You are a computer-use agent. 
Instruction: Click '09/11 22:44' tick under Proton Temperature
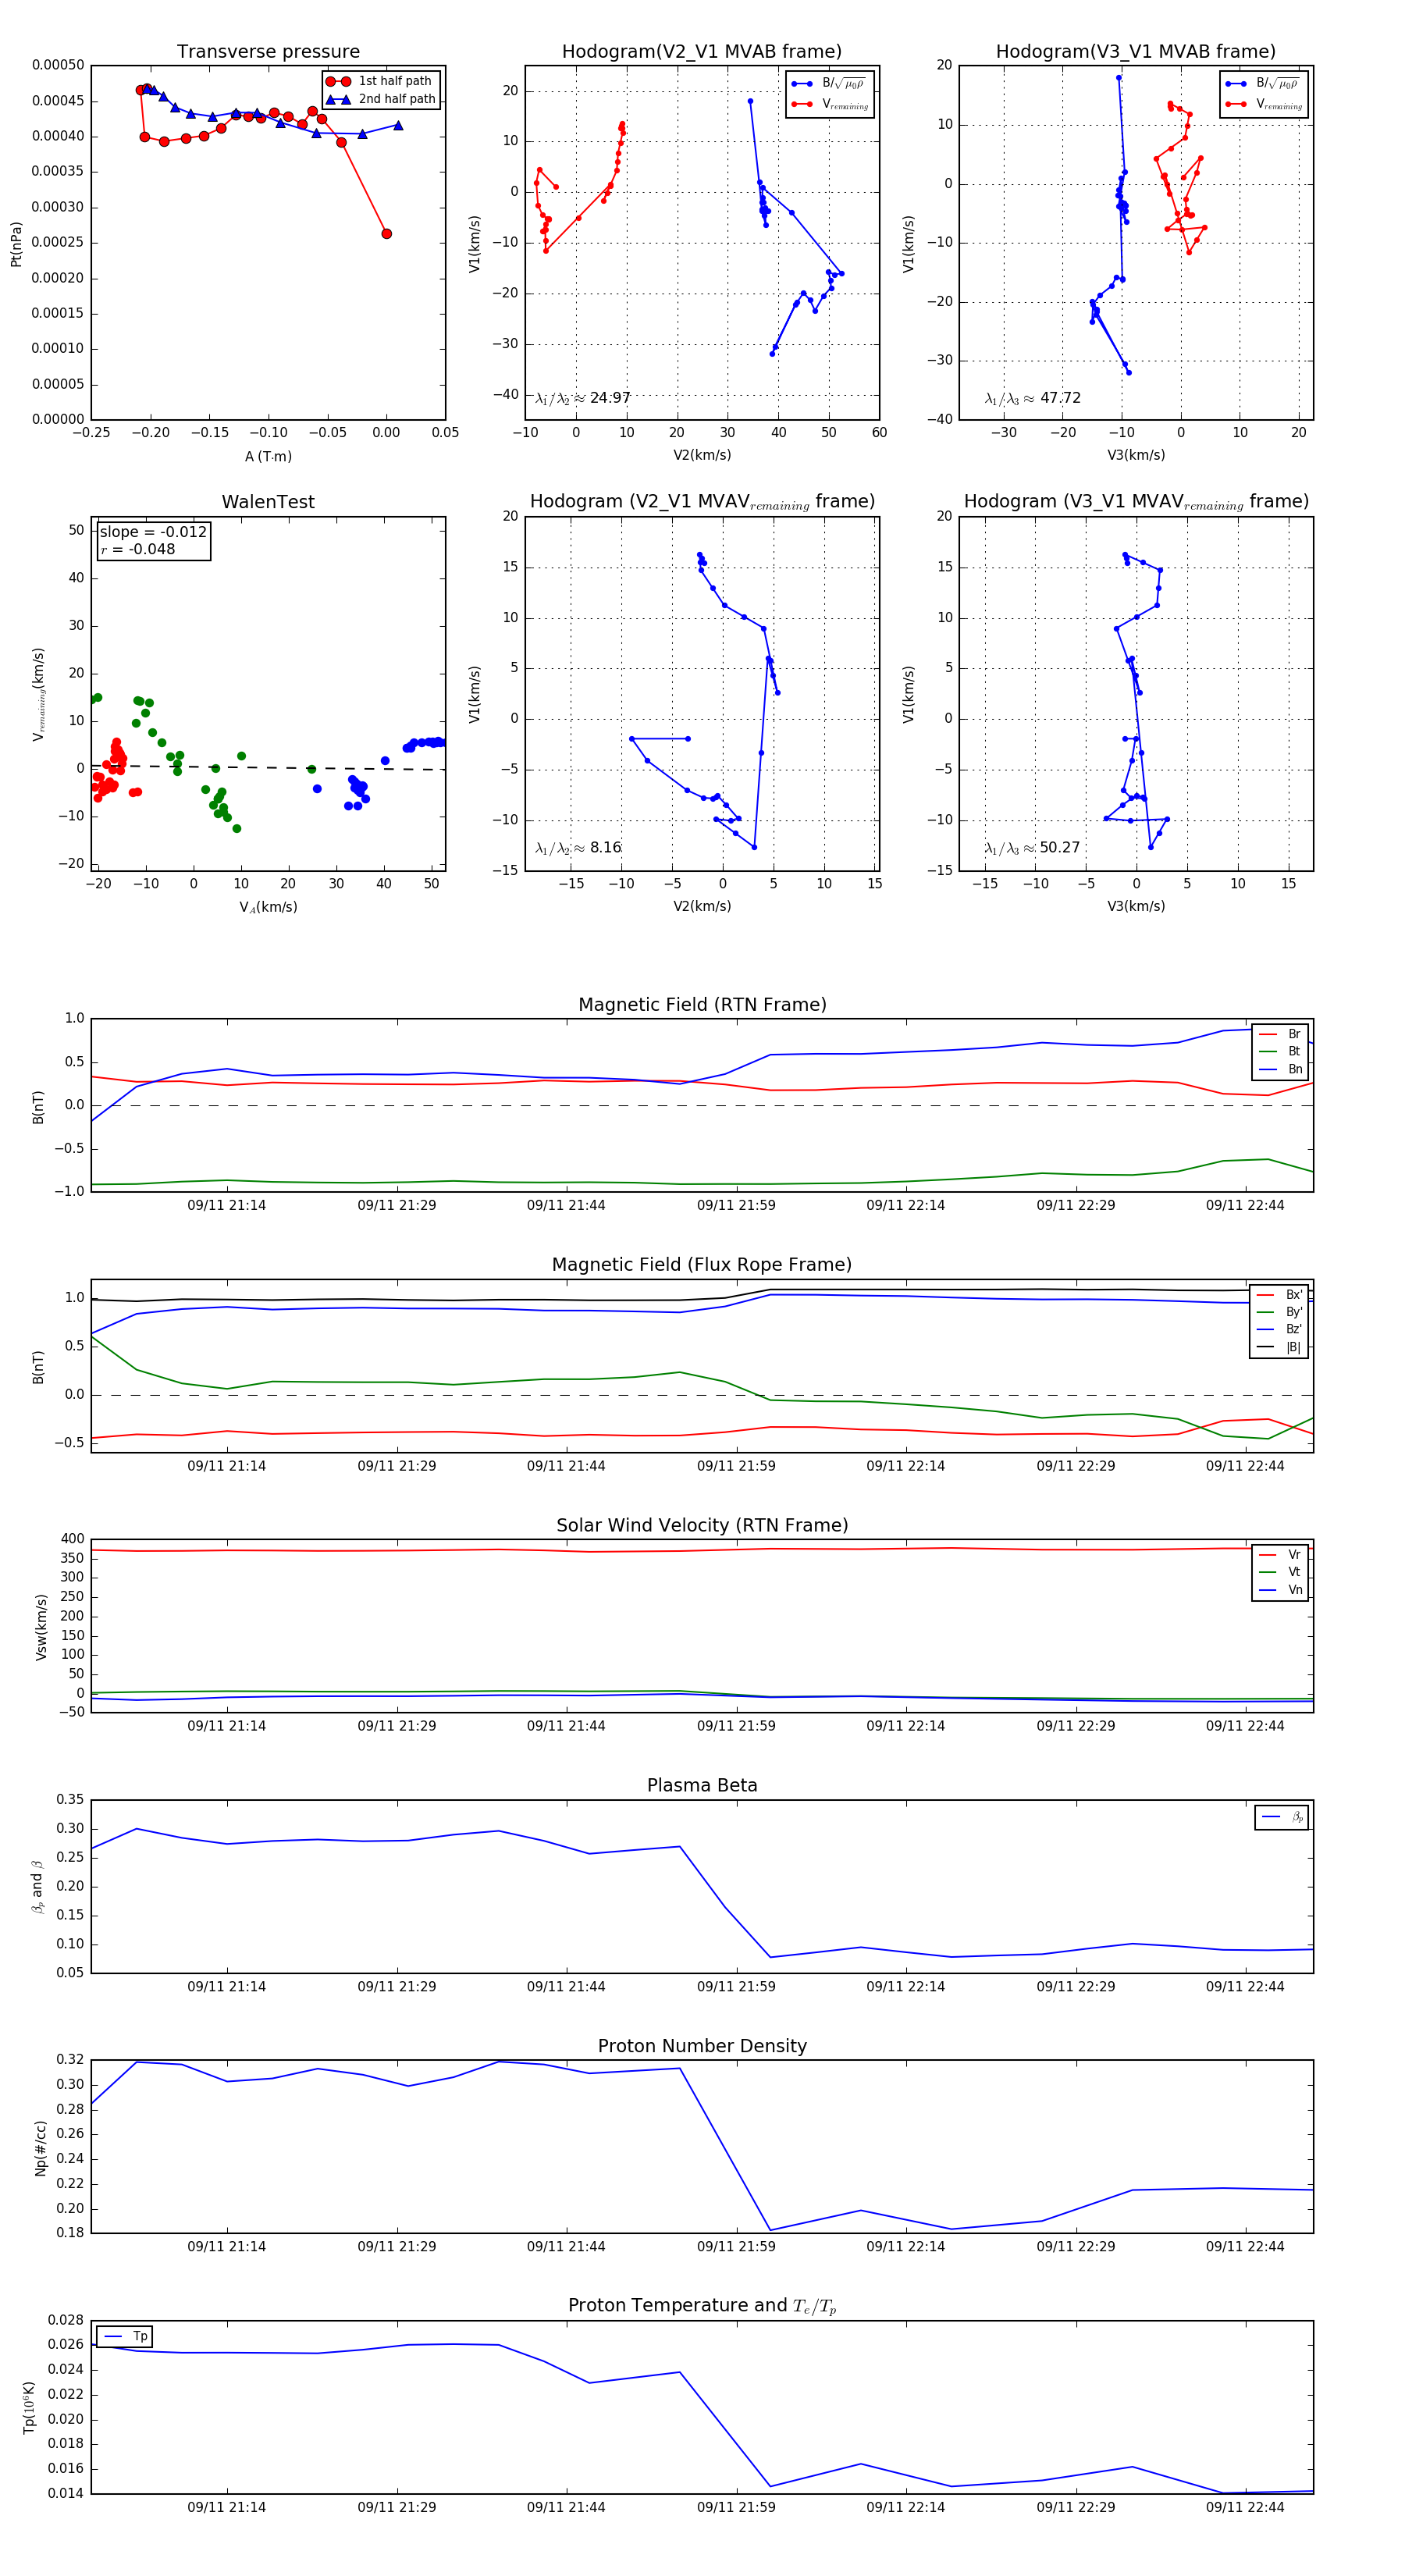click(x=1245, y=2507)
